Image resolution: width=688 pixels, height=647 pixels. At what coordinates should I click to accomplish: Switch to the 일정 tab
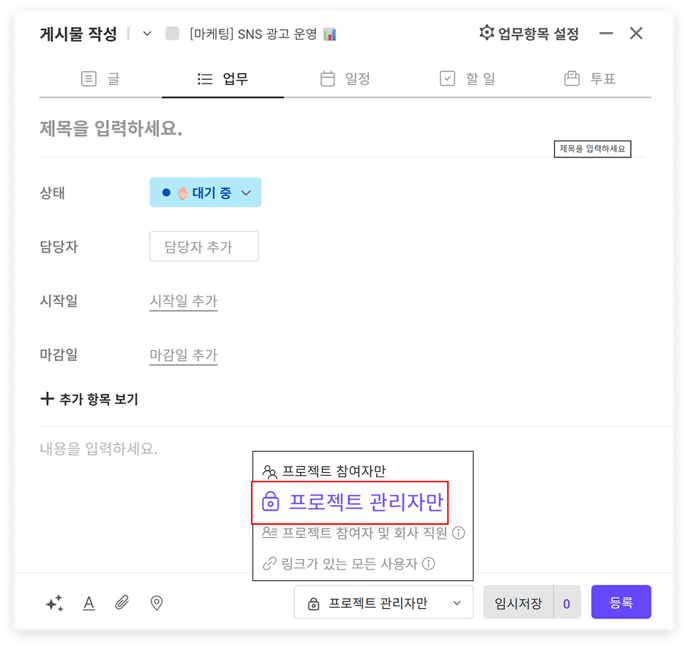pos(344,78)
